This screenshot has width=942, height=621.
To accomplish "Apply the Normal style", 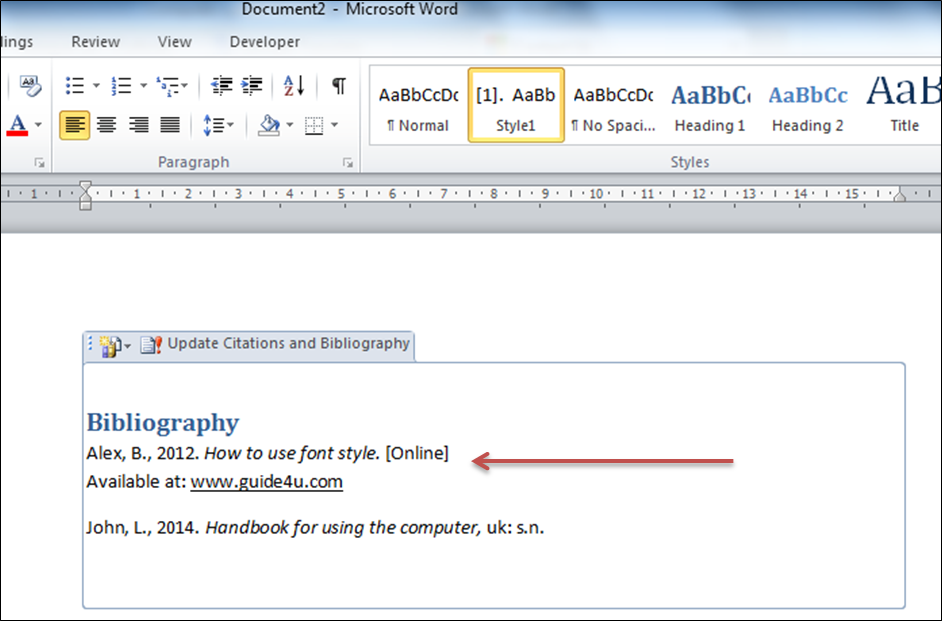I will pos(418,106).
